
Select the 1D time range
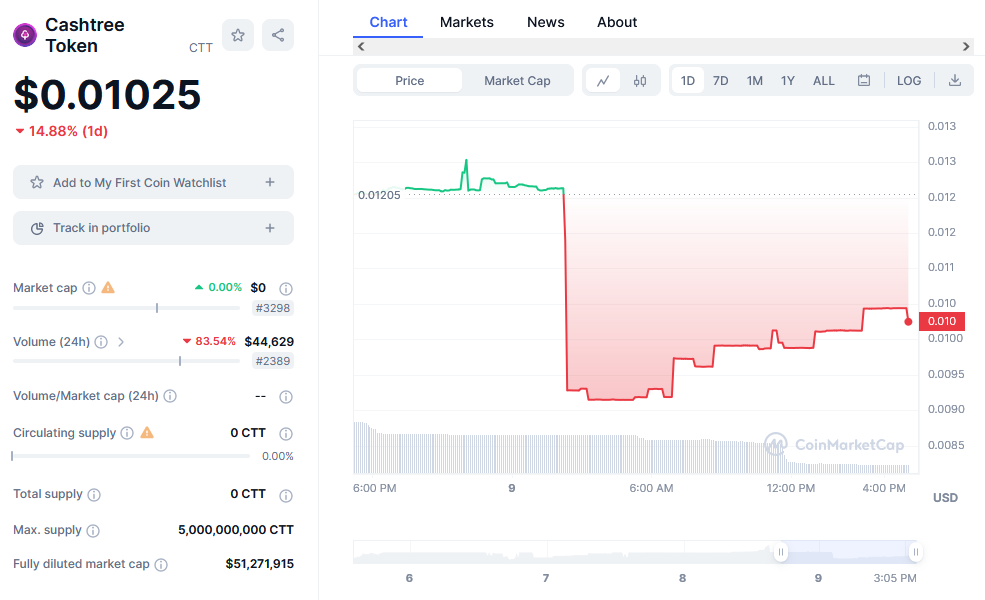point(688,80)
